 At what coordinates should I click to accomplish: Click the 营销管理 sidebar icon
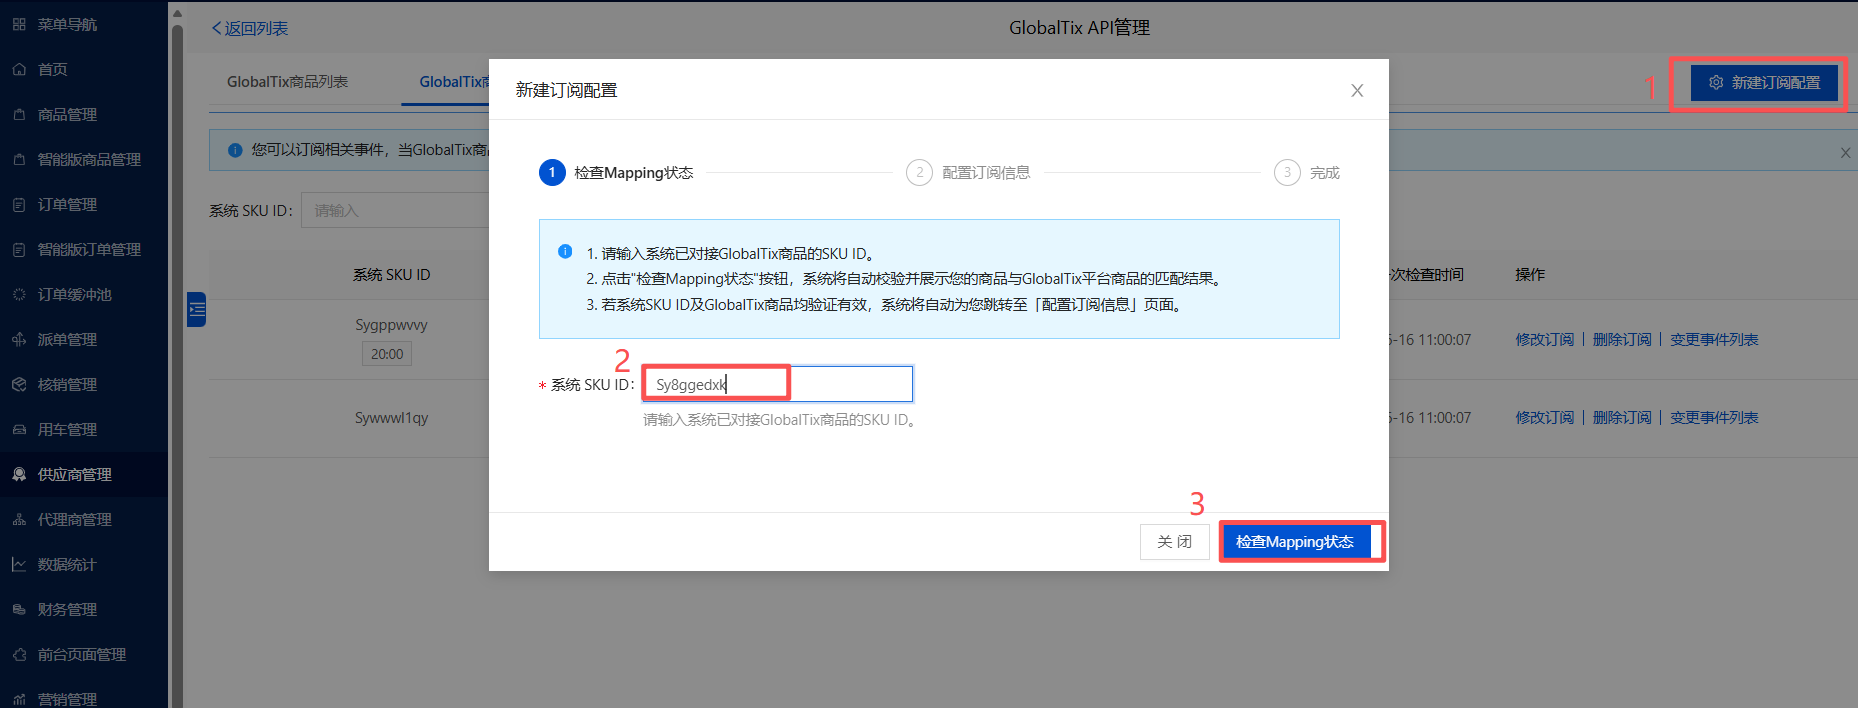click(19, 699)
